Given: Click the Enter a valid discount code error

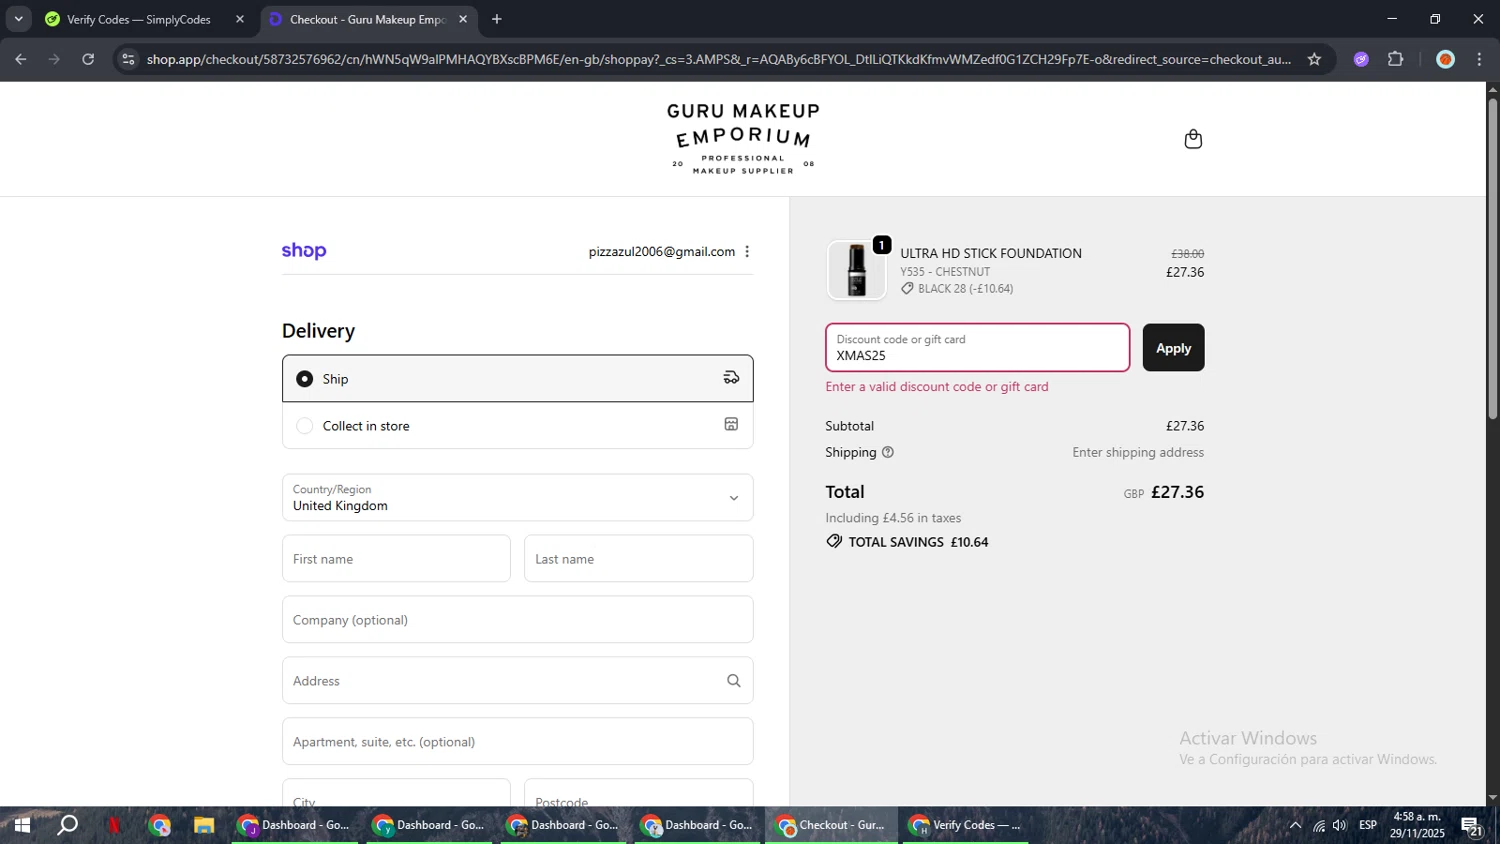Looking at the screenshot, I should (937, 386).
